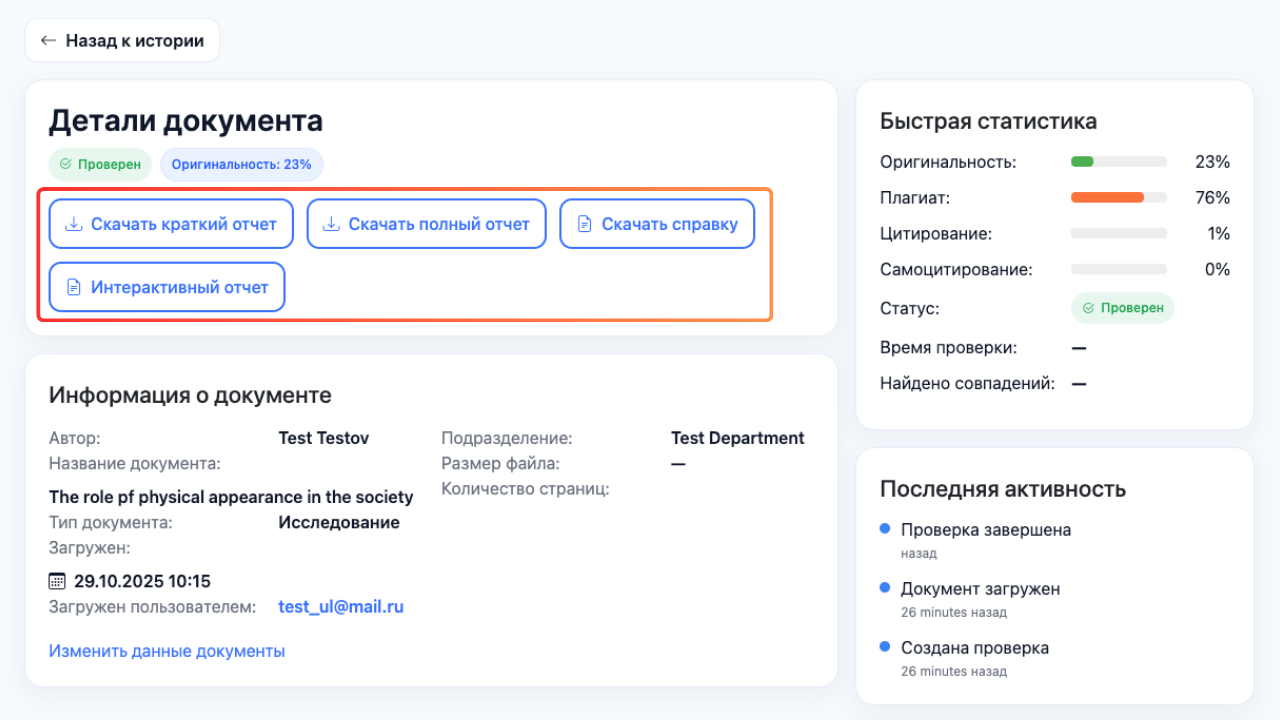Click the back arrow icon near 'Назад к истории'

click(47, 40)
